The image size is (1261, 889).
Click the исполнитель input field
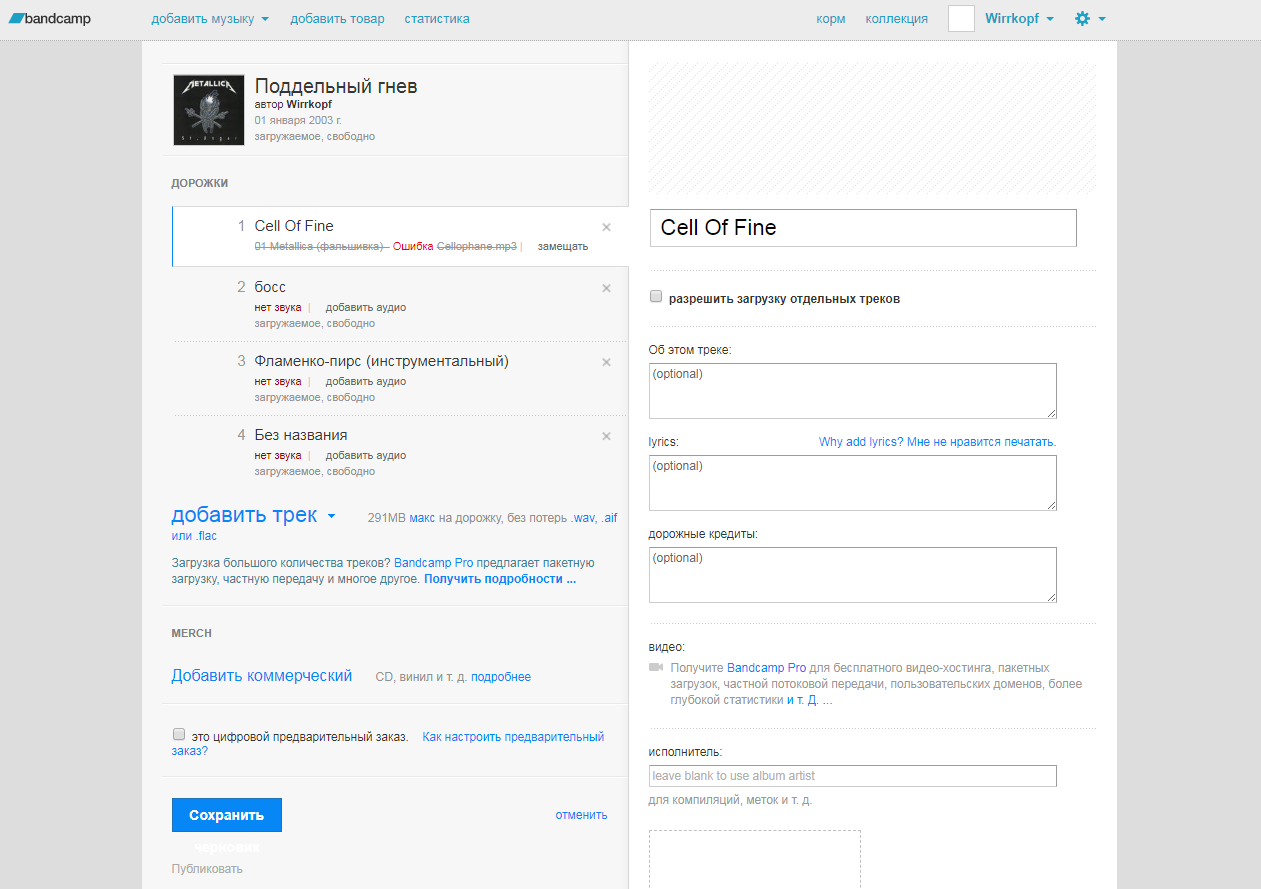pos(853,776)
